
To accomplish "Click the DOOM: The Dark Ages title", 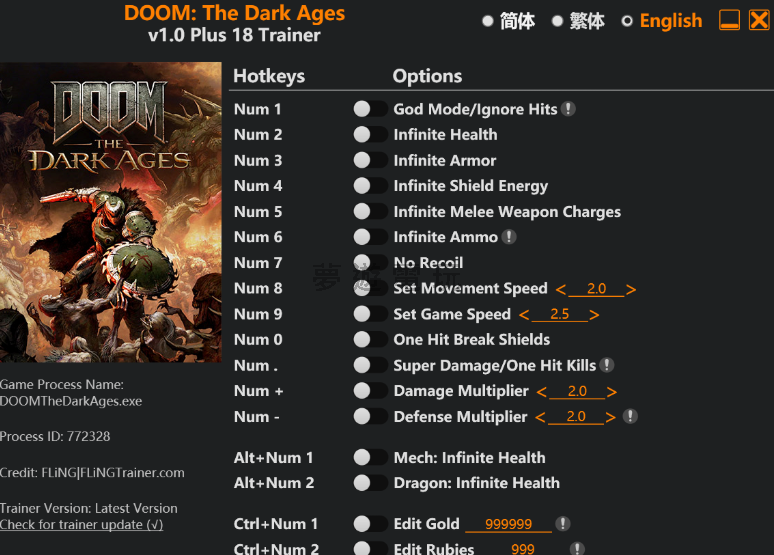I will 234,13.
